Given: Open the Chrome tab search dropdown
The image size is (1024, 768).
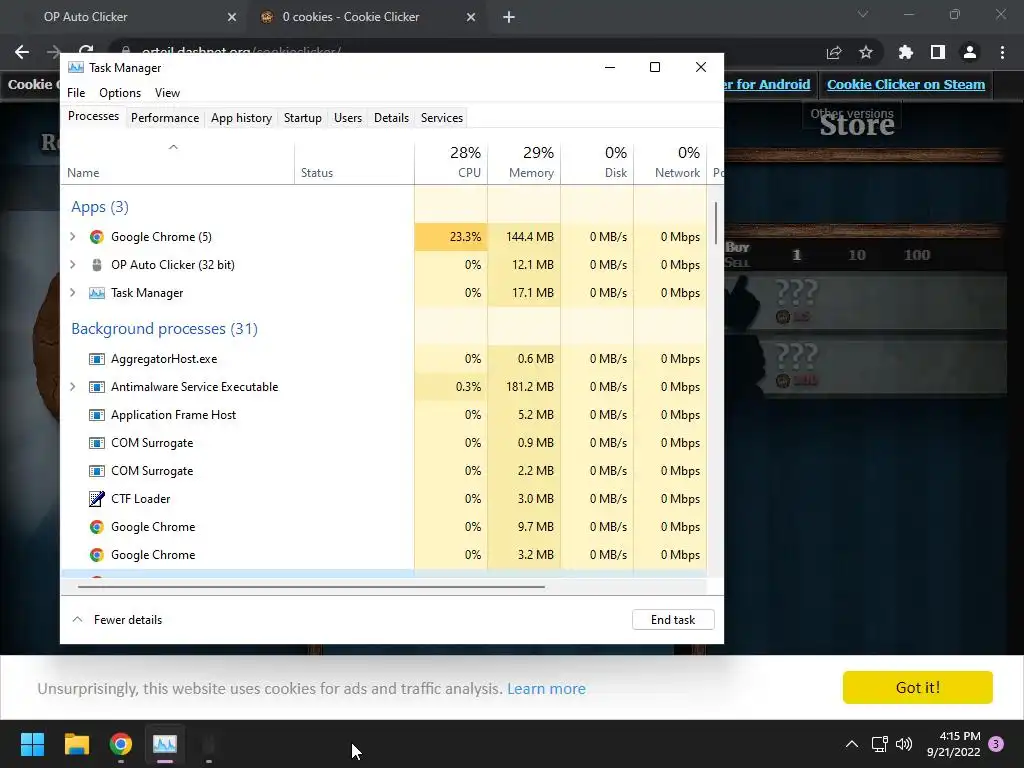Looking at the screenshot, I should click(863, 14).
